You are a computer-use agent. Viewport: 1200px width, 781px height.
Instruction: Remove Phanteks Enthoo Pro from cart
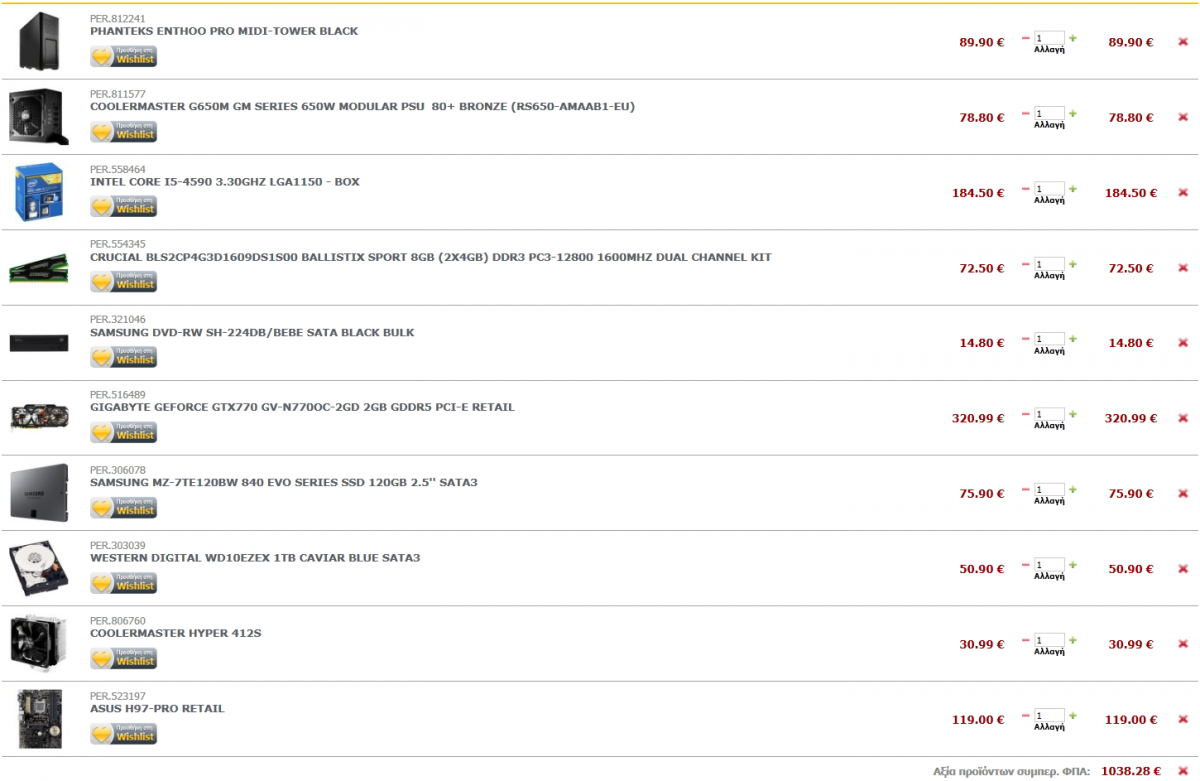[1183, 42]
